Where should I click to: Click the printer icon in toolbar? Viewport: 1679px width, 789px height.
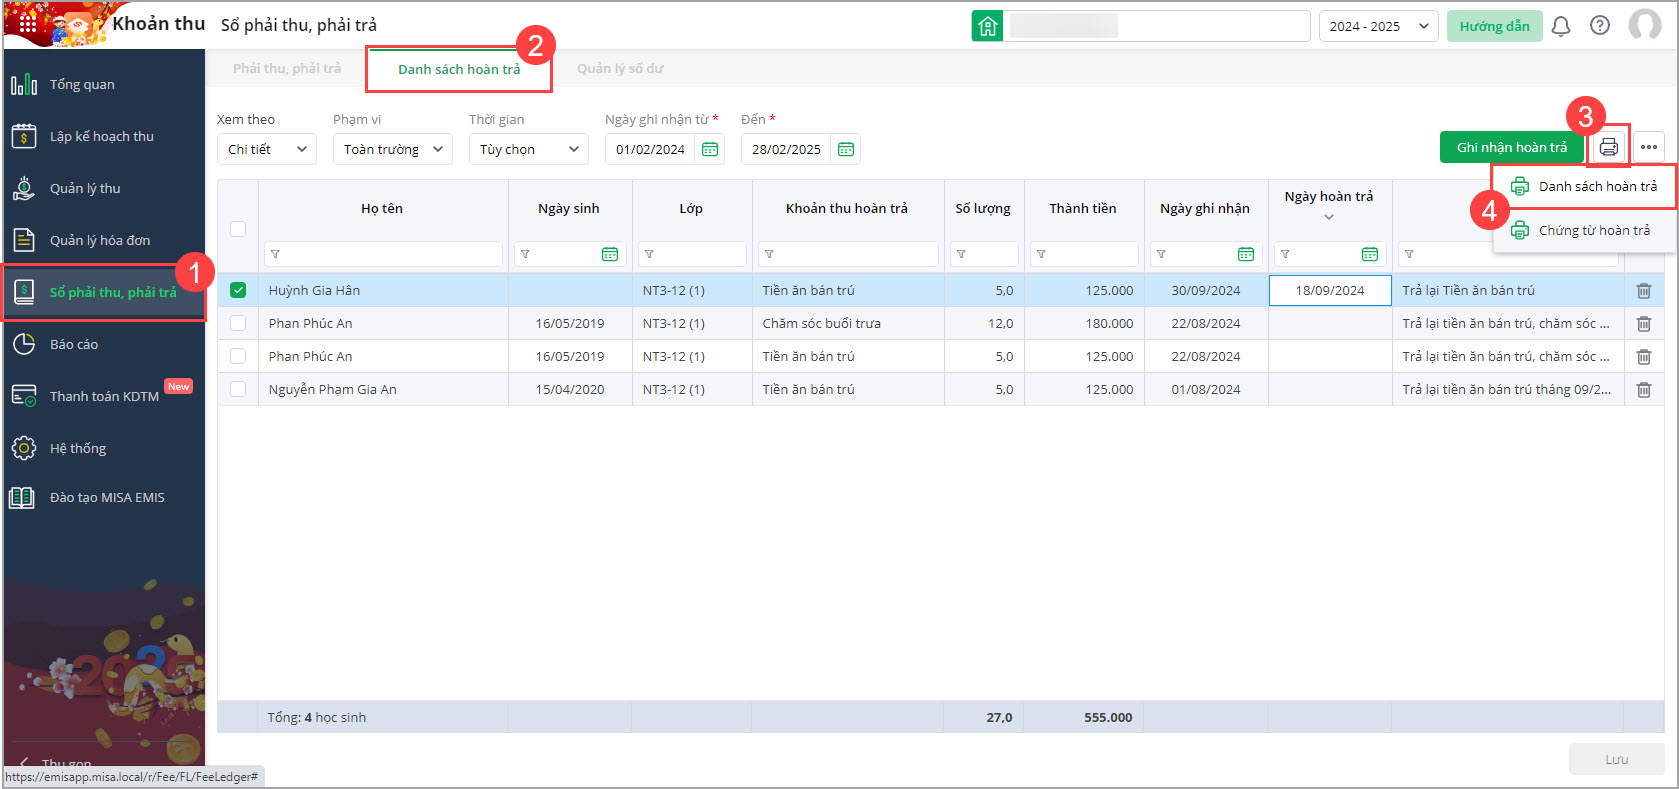(x=1608, y=147)
